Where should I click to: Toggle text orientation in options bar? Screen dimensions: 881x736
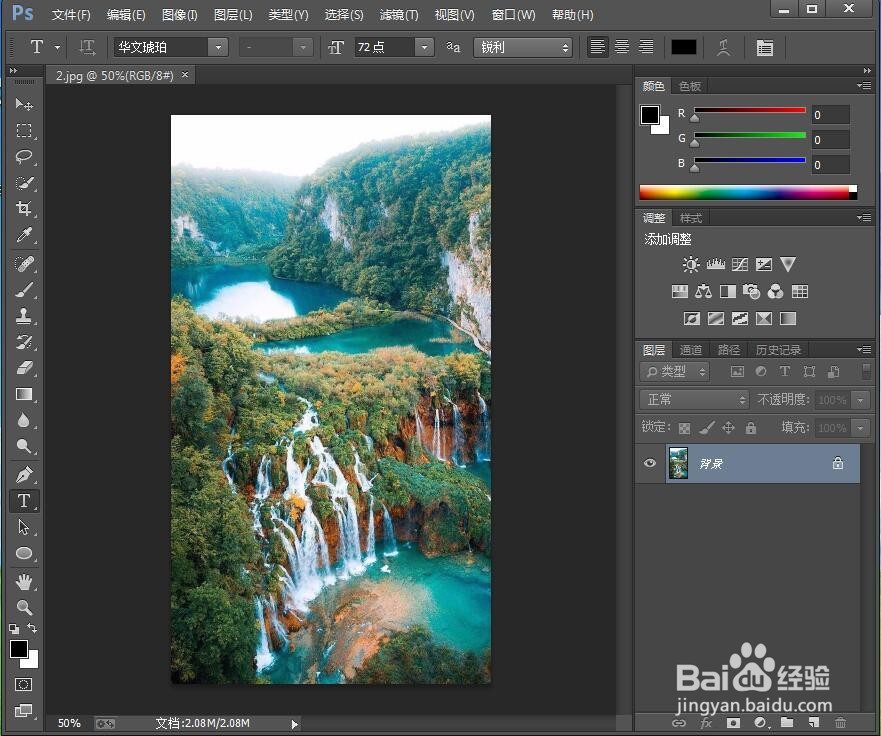coord(87,47)
